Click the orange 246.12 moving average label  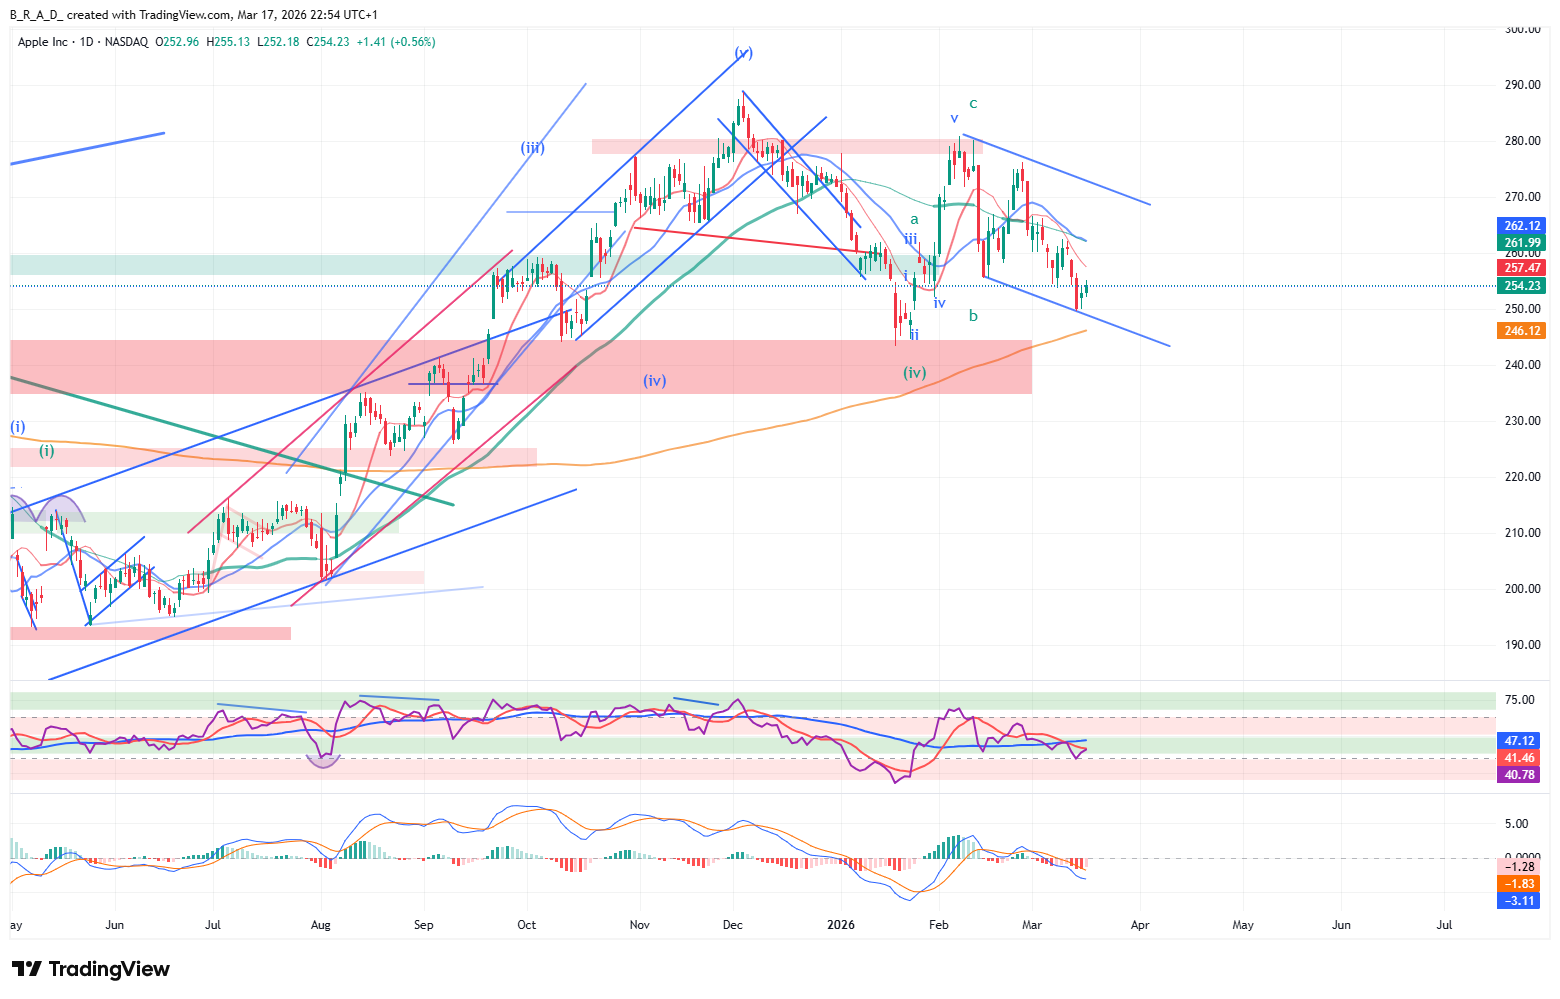coord(1521,331)
